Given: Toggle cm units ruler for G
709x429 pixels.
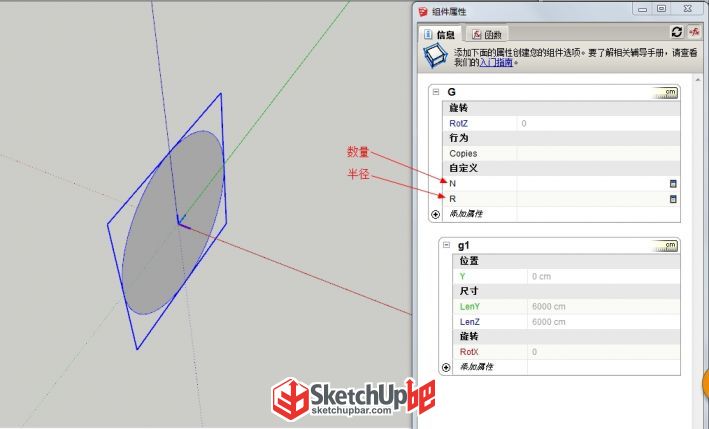Looking at the screenshot, I should pyautogui.click(x=666, y=93).
